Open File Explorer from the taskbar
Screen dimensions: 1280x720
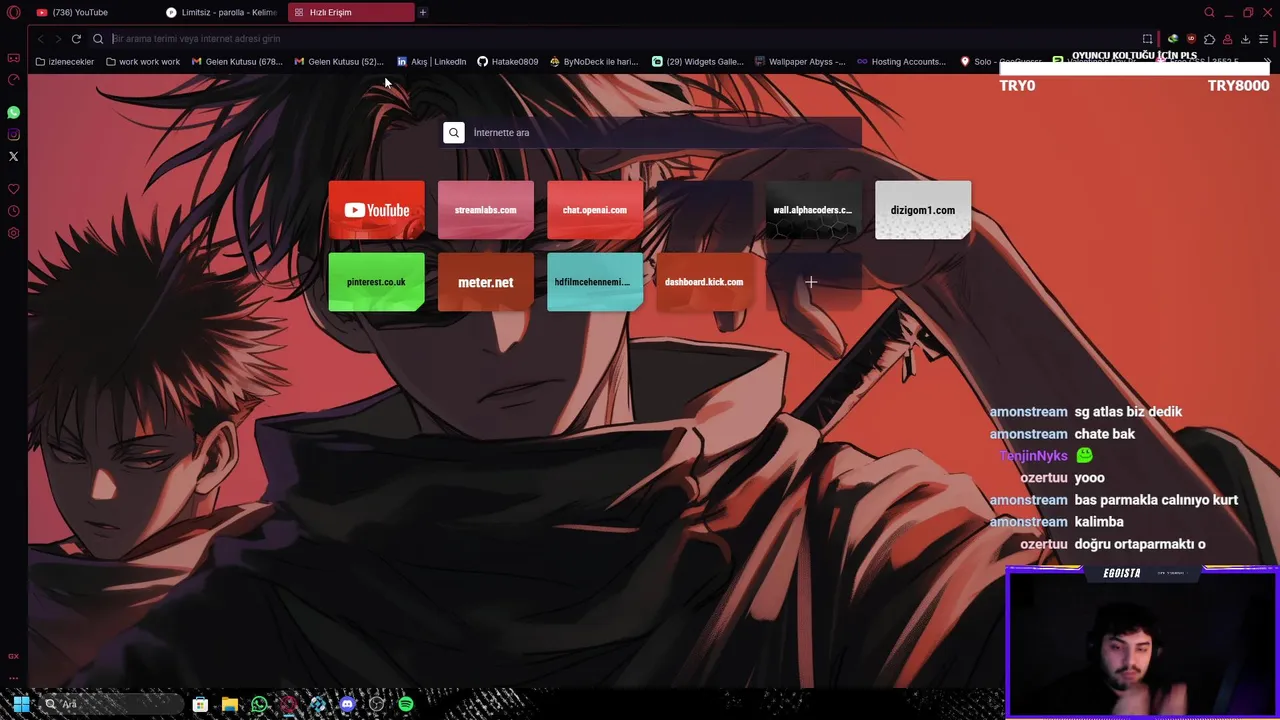pyautogui.click(x=229, y=704)
